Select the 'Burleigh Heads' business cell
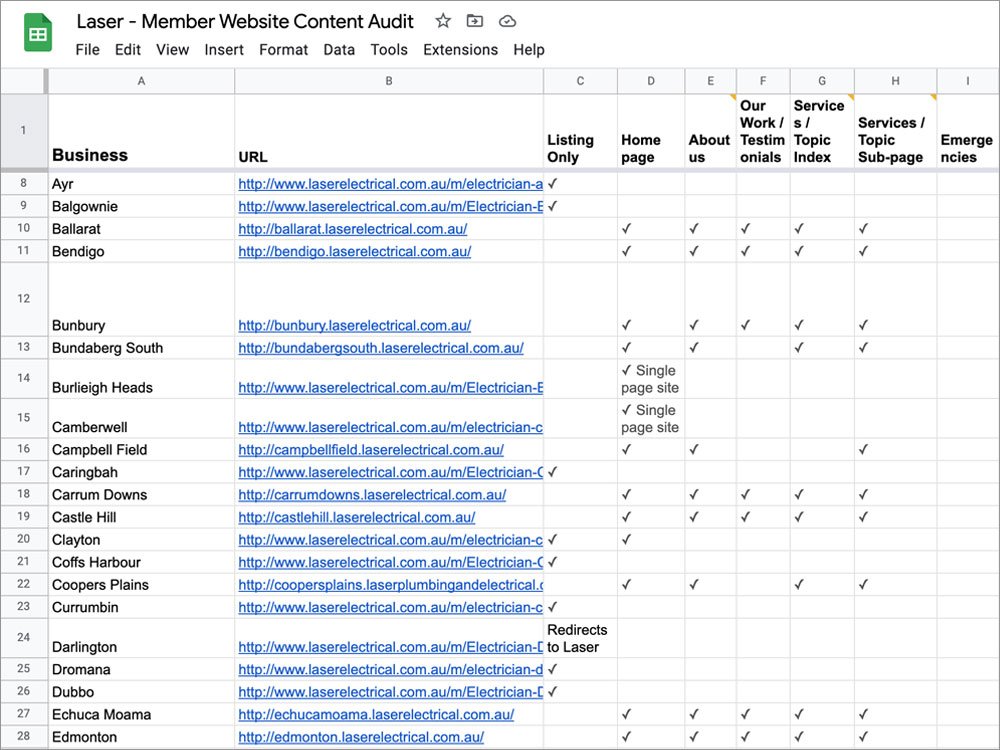This screenshot has height=750, width=1000. click(142, 379)
